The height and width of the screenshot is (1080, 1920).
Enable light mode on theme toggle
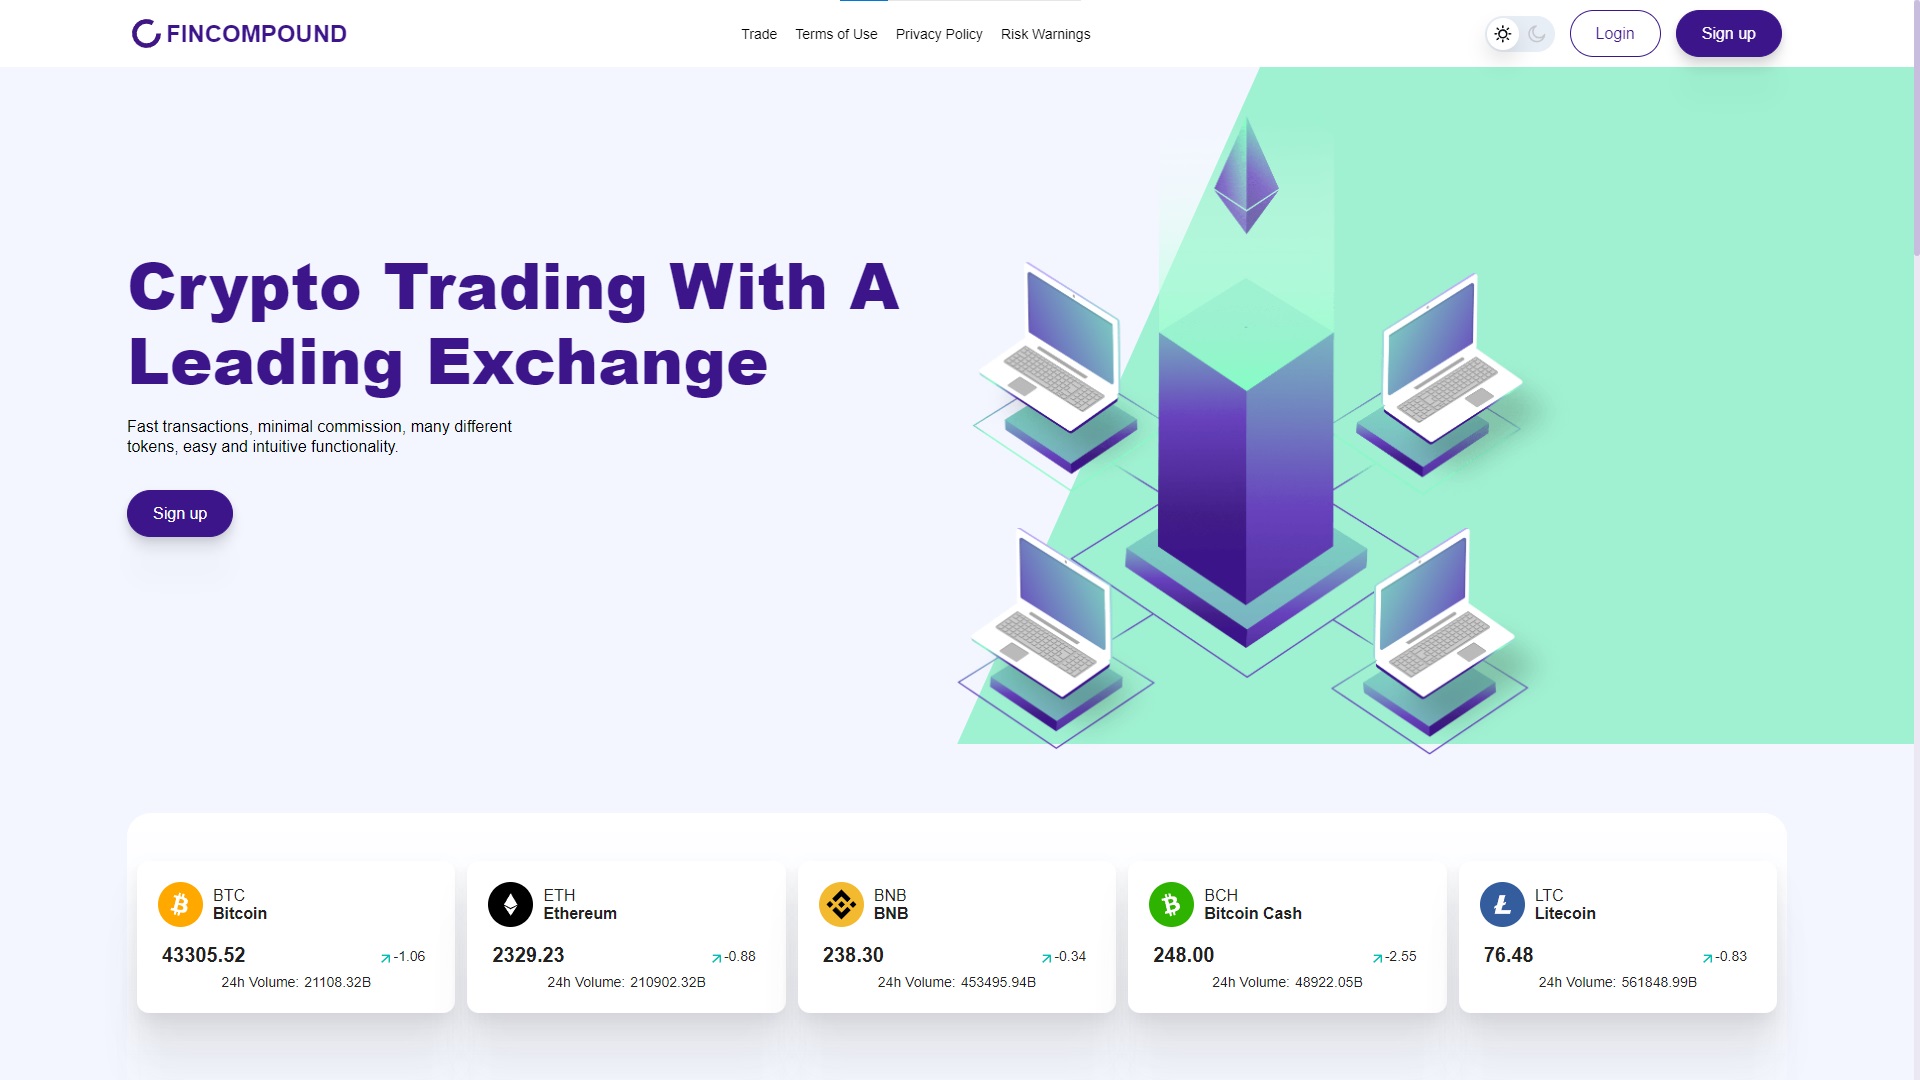coord(1501,33)
